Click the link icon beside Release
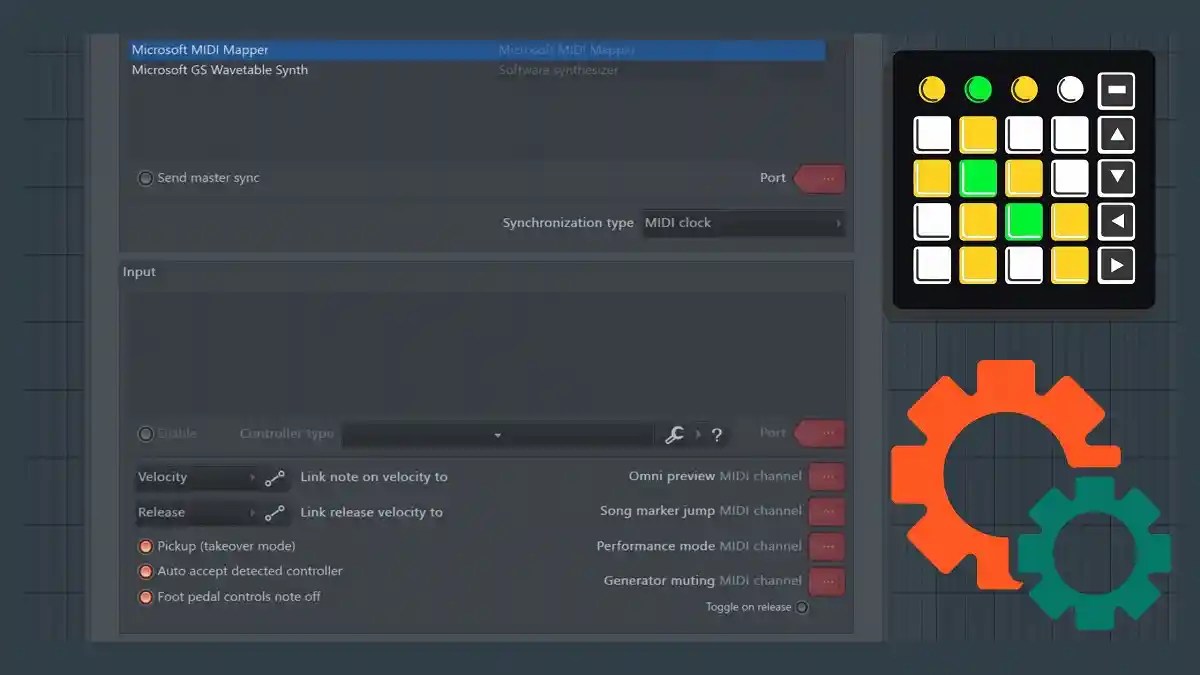Image resolution: width=1200 pixels, height=675 pixels. point(275,512)
